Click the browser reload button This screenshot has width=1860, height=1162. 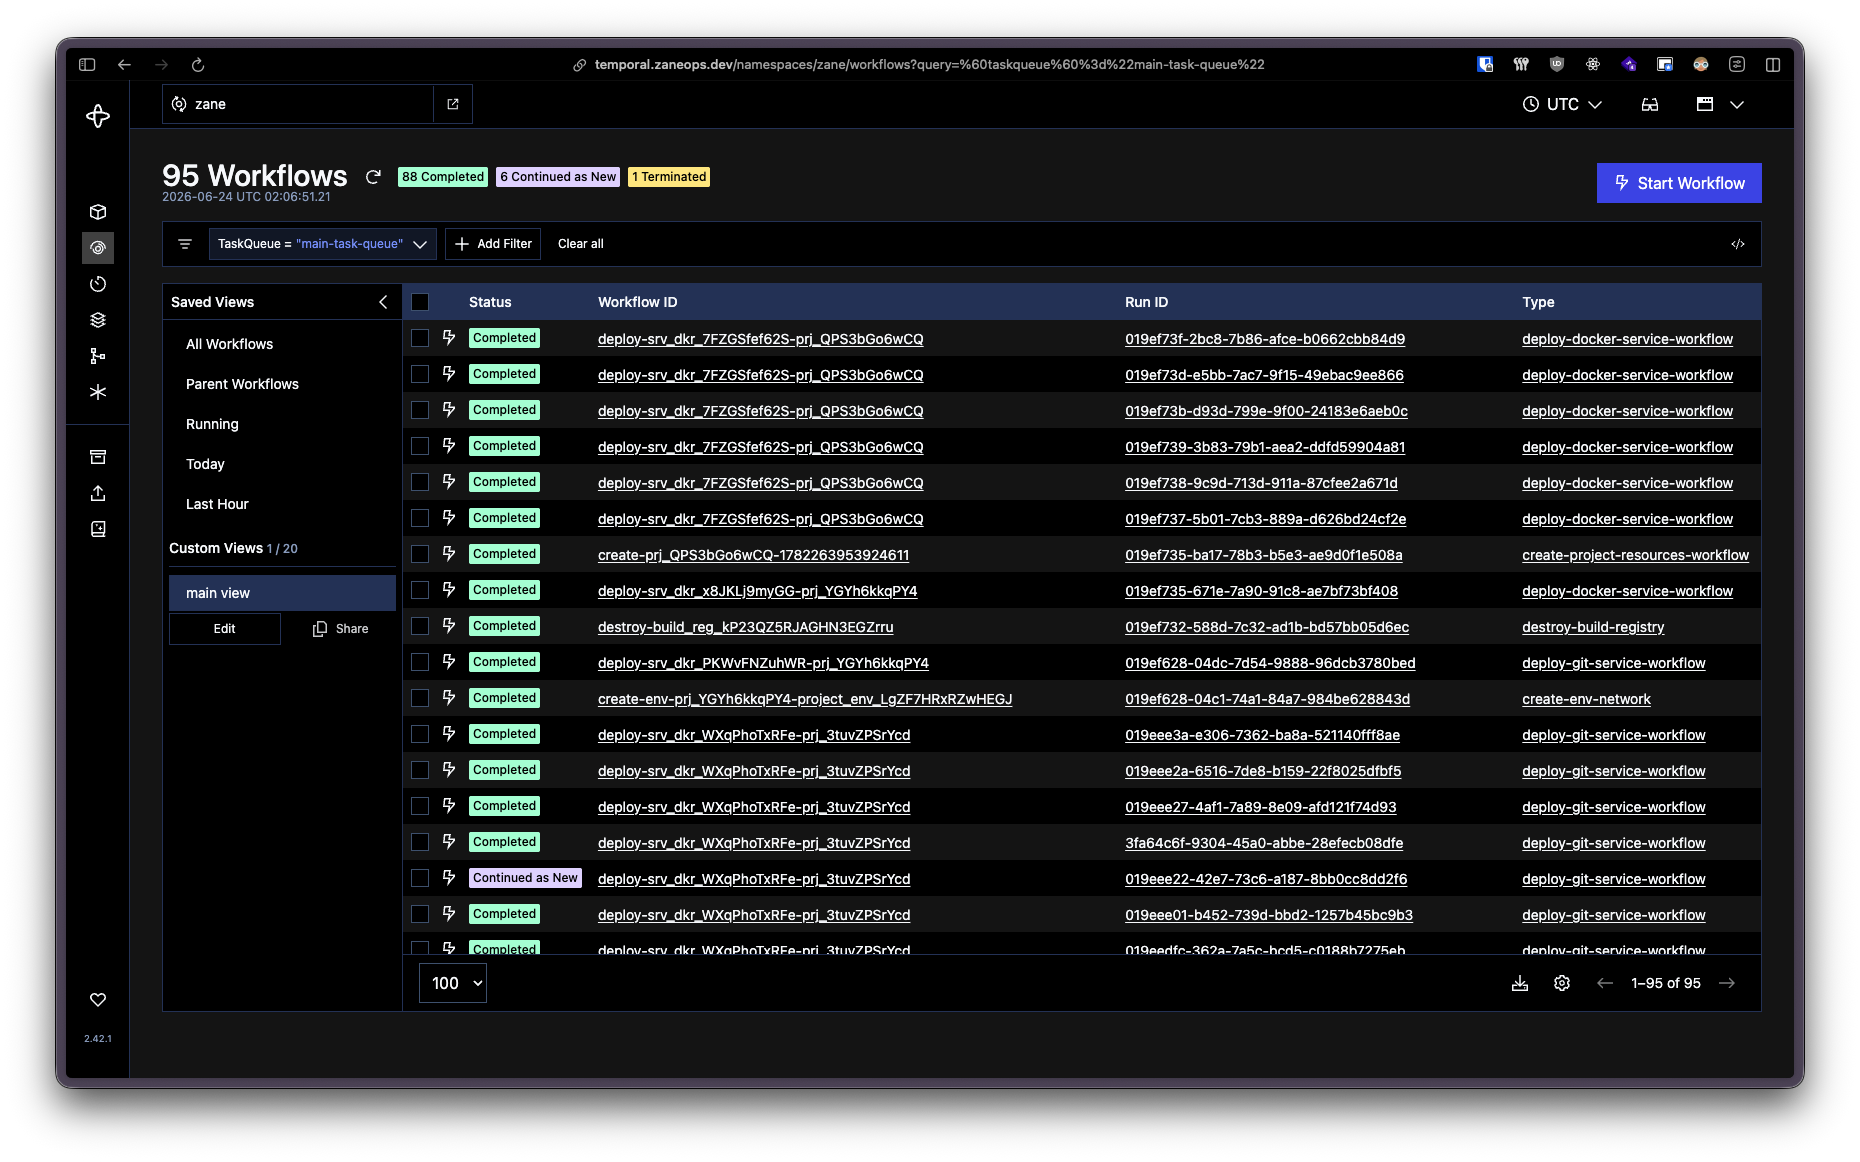pyautogui.click(x=198, y=65)
